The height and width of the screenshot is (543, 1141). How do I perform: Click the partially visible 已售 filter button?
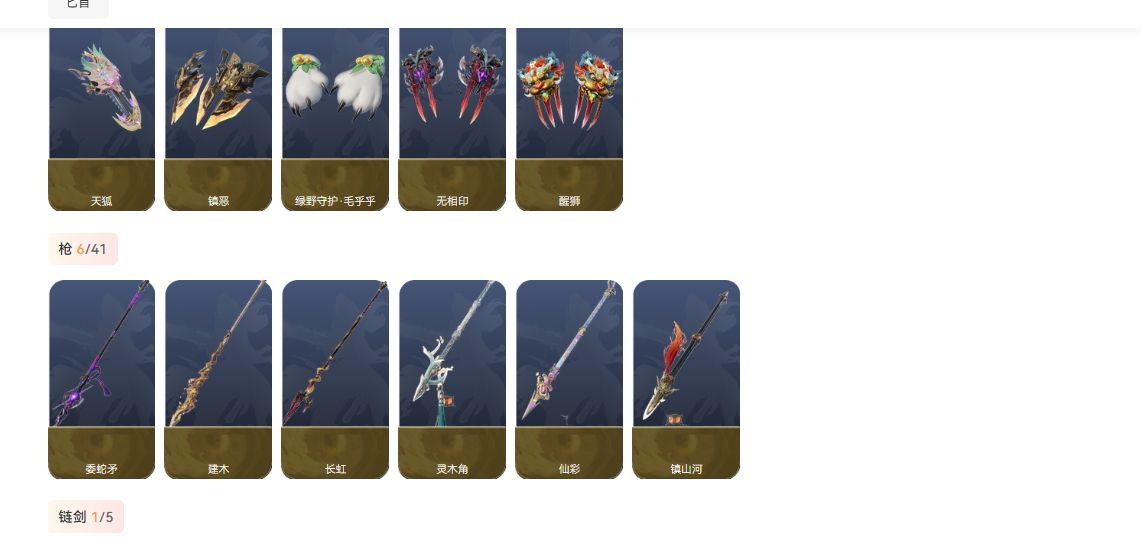point(79,6)
